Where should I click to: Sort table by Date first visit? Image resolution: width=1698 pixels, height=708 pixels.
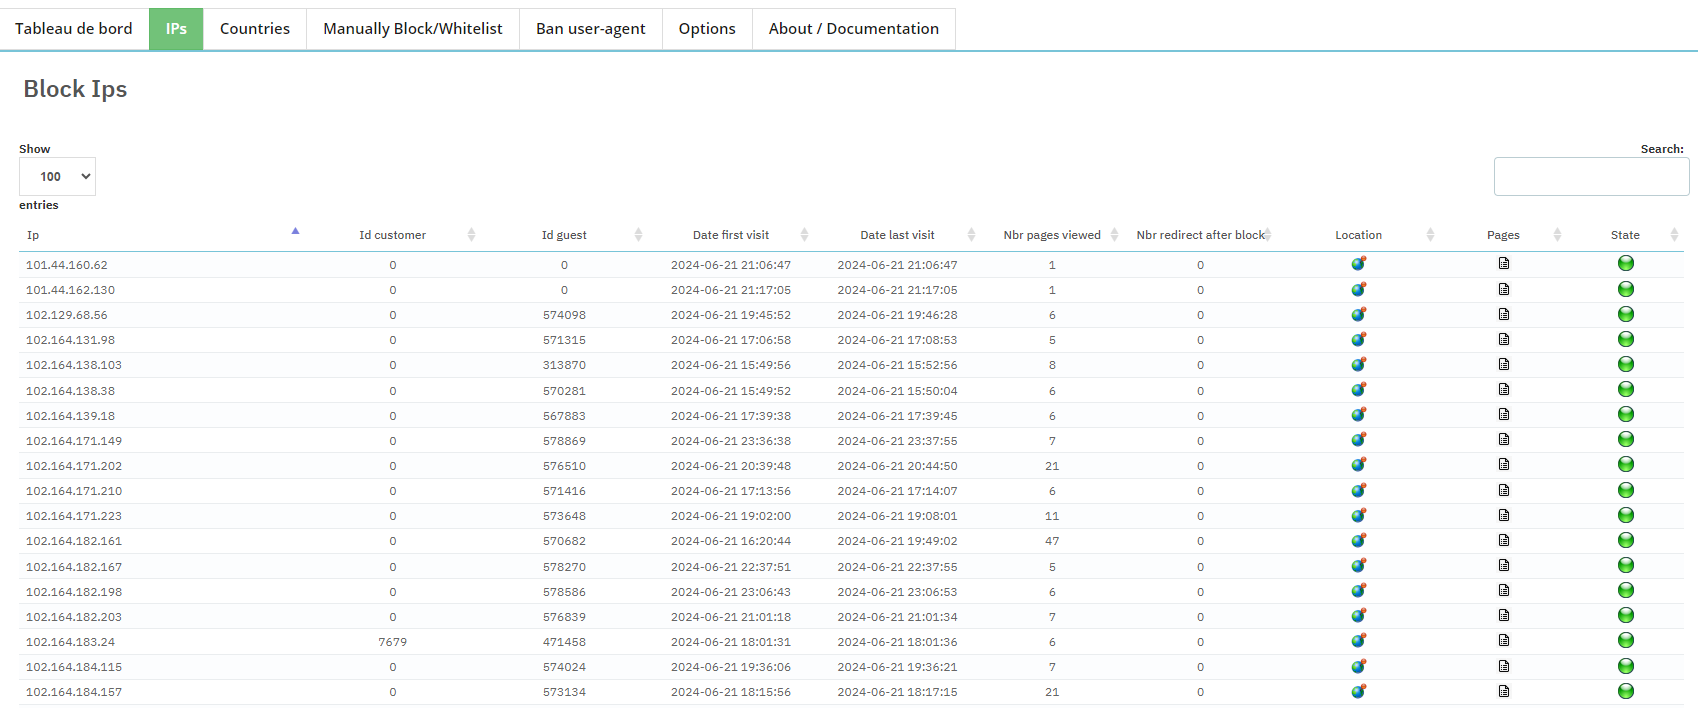[731, 235]
